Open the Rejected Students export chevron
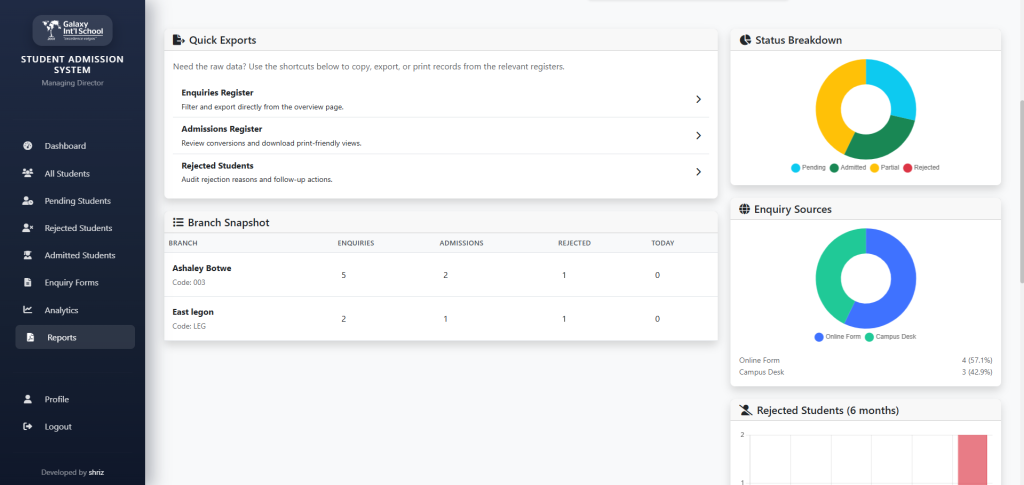Viewport: 1024px width, 485px height. [x=698, y=172]
